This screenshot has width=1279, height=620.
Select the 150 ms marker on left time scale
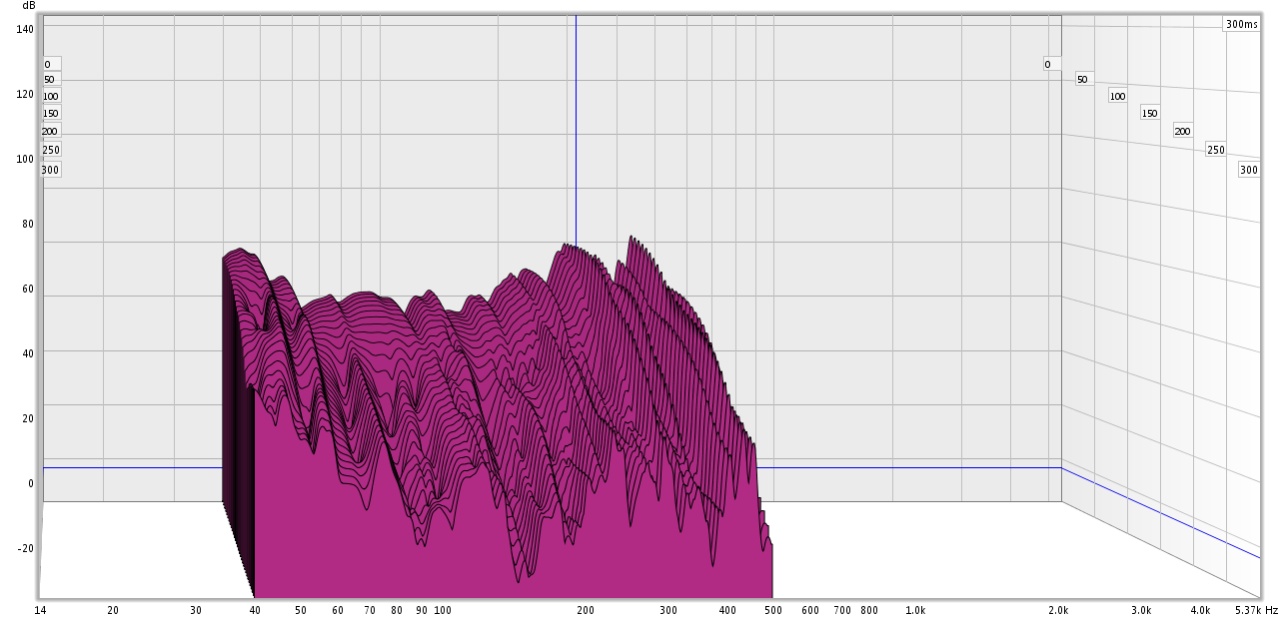pos(51,113)
